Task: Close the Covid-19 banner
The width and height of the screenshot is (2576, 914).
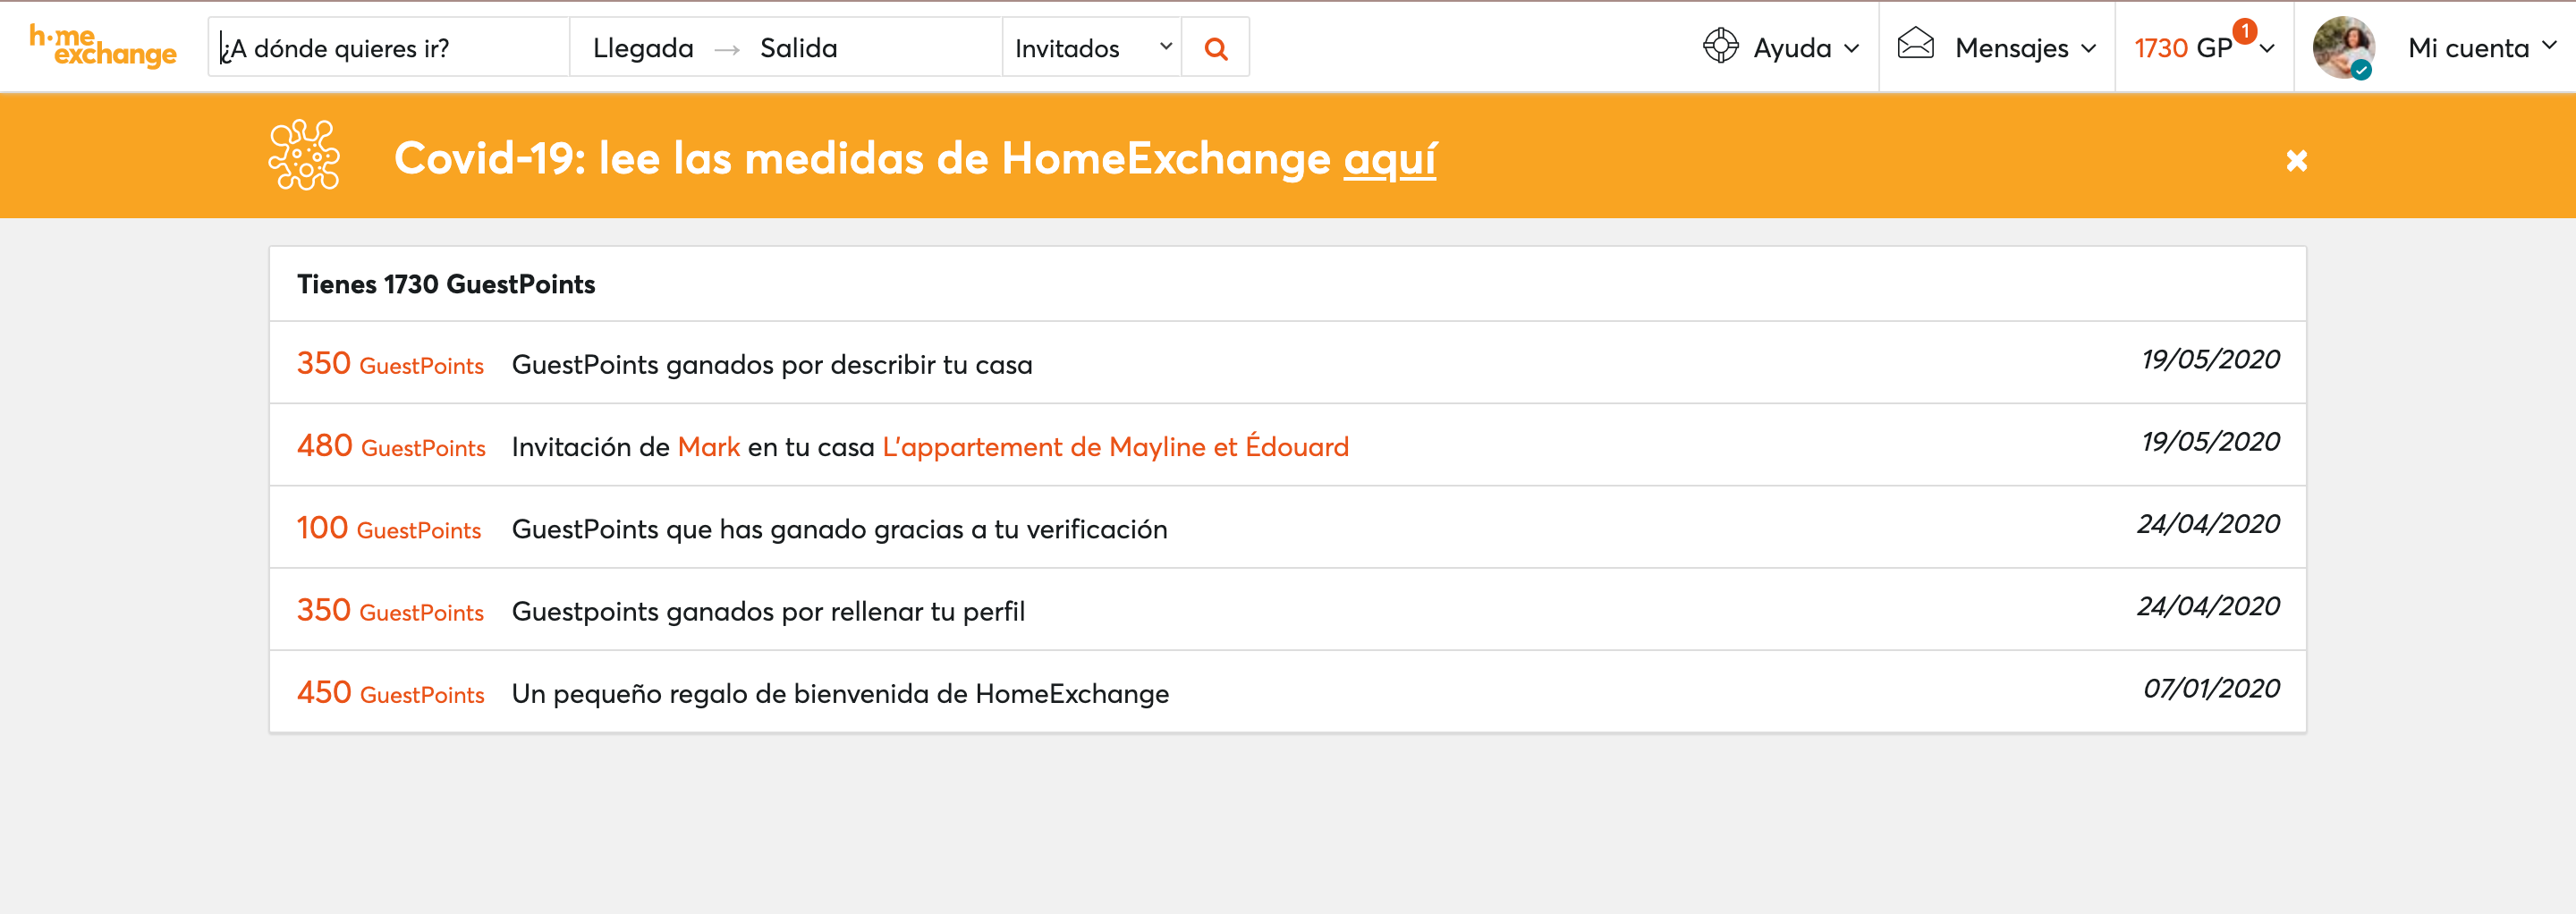Action: point(2296,160)
